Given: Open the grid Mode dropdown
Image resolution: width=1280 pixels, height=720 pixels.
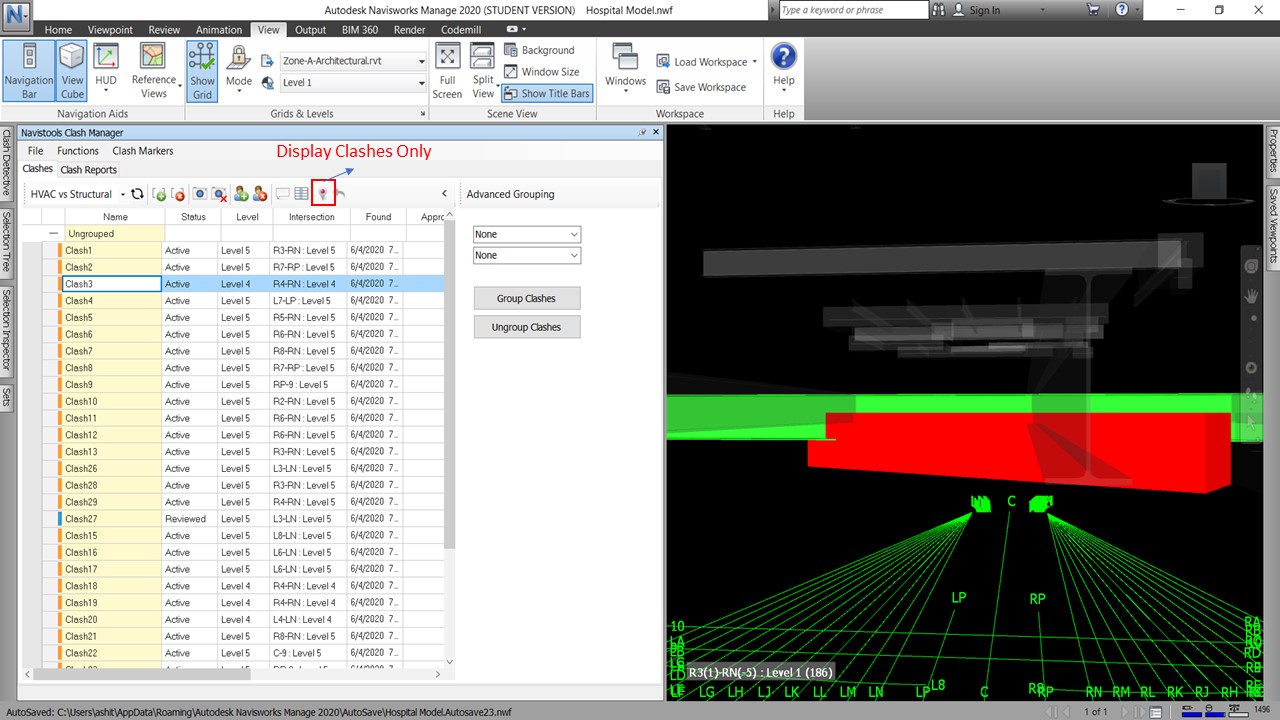Looking at the screenshot, I should click(x=239, y=71).
